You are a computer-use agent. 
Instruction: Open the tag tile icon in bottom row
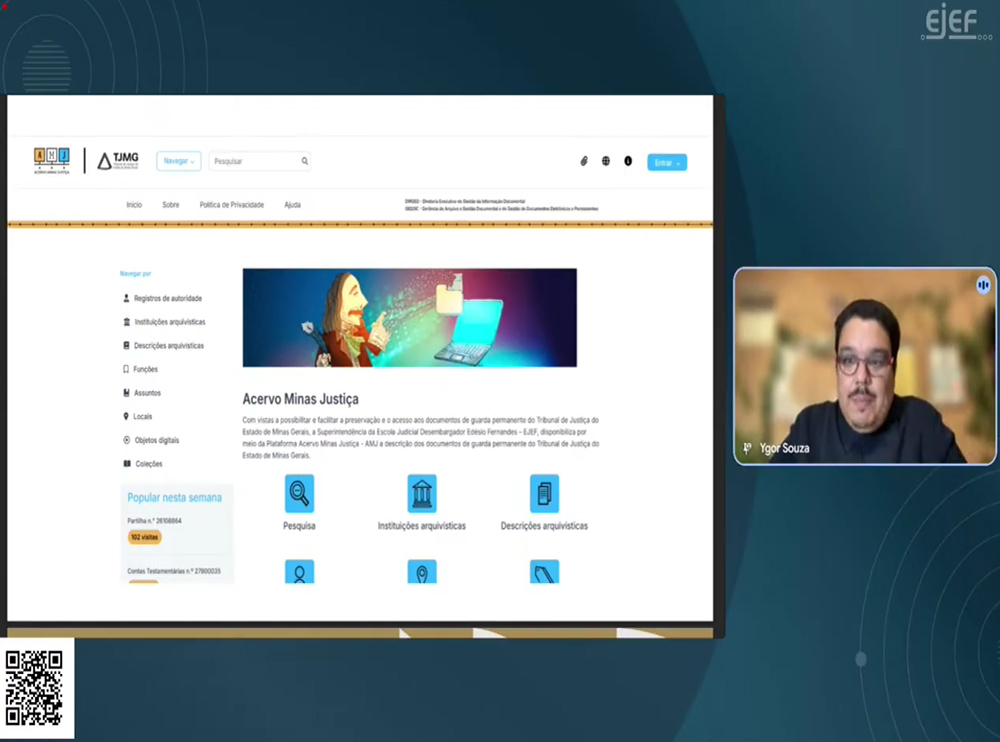point(544,572)
